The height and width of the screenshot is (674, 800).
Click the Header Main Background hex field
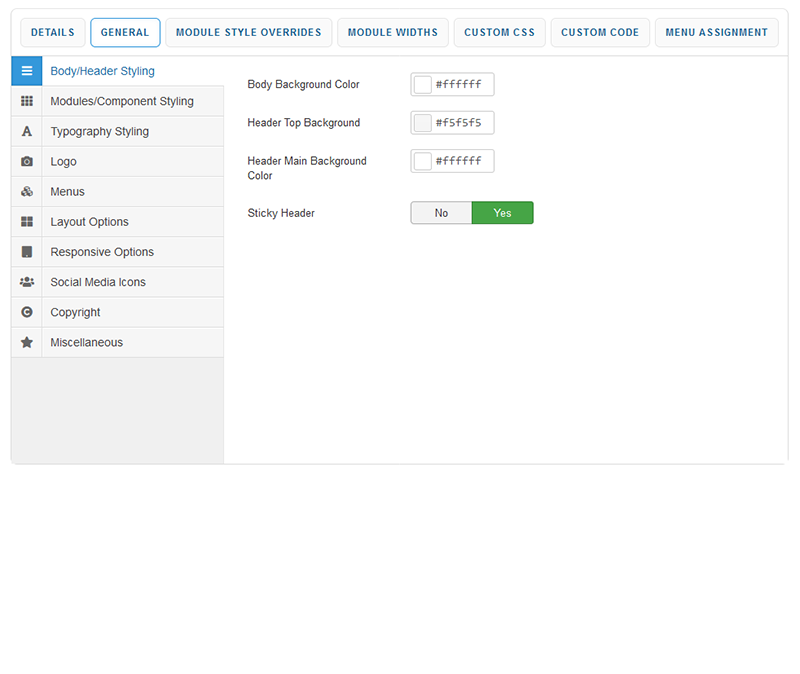[462, 161]
